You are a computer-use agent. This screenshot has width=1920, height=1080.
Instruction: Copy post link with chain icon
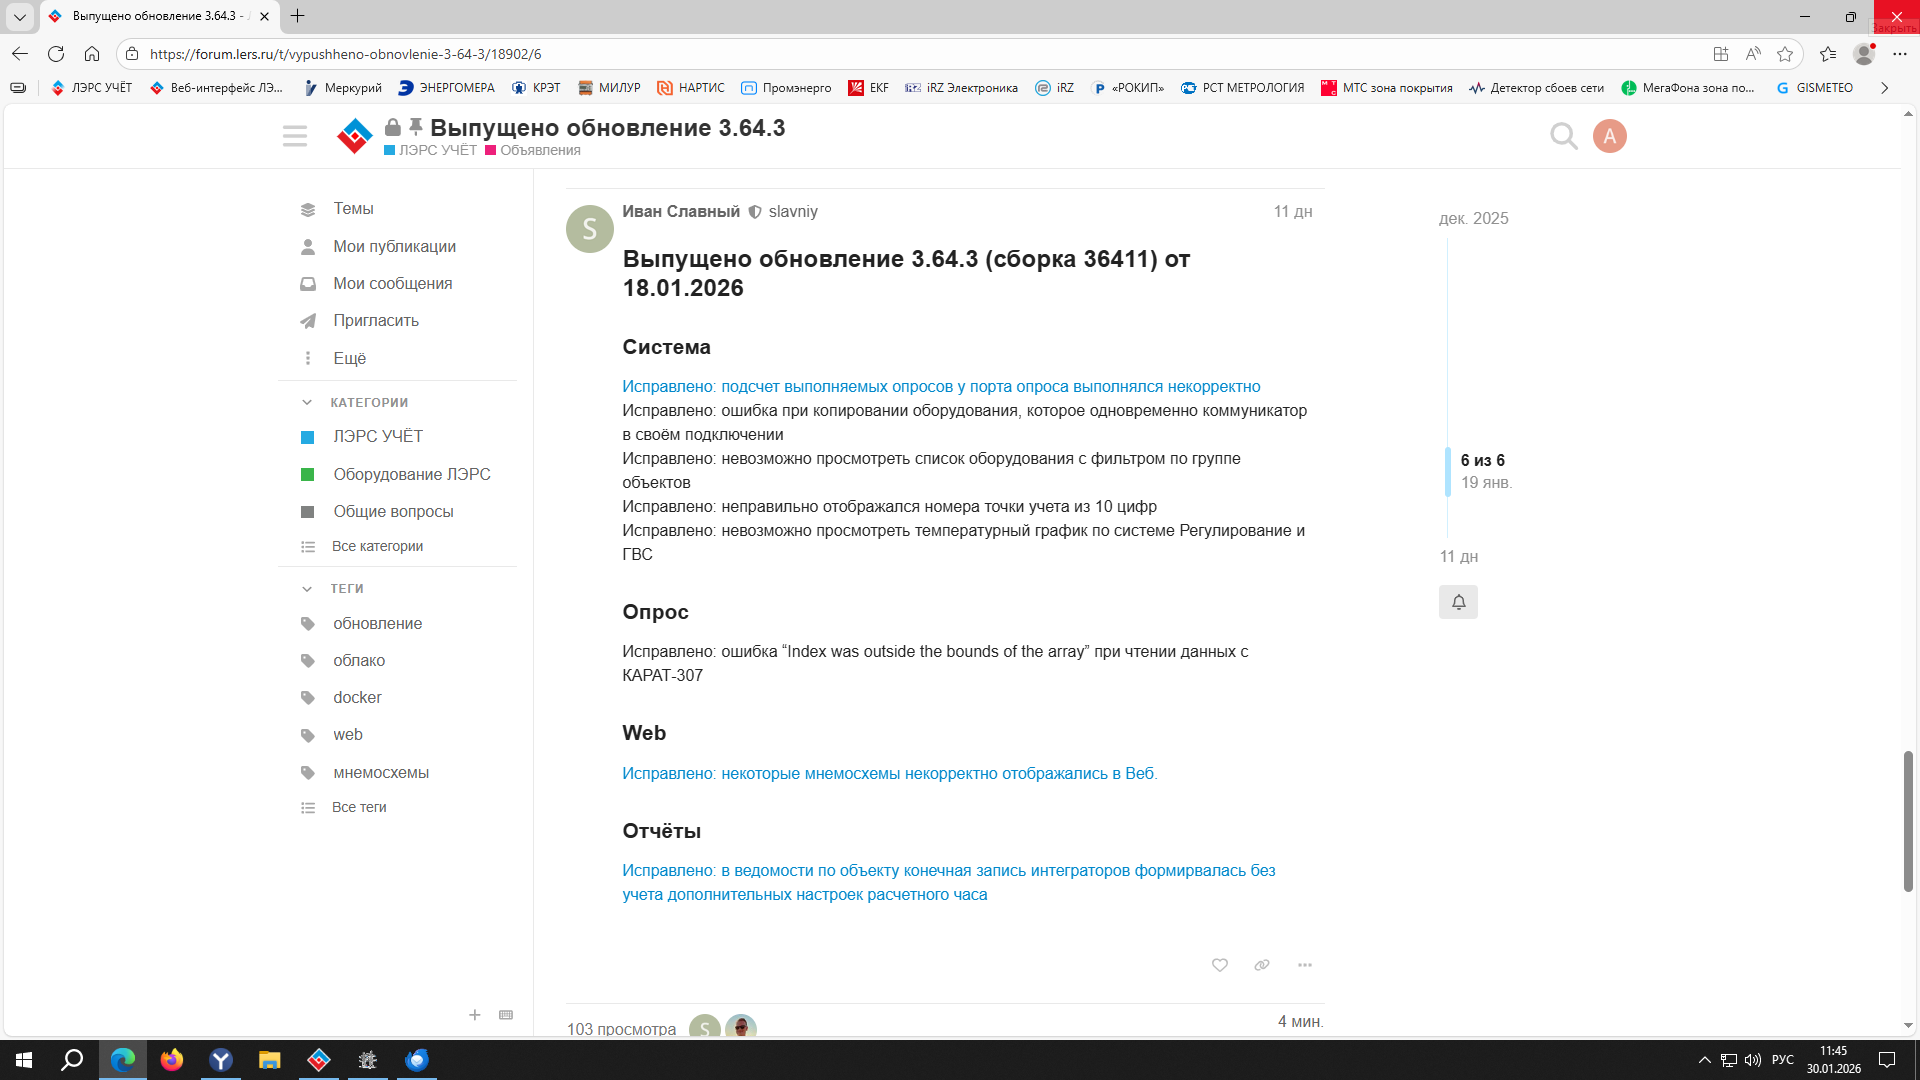point(1262,965)
